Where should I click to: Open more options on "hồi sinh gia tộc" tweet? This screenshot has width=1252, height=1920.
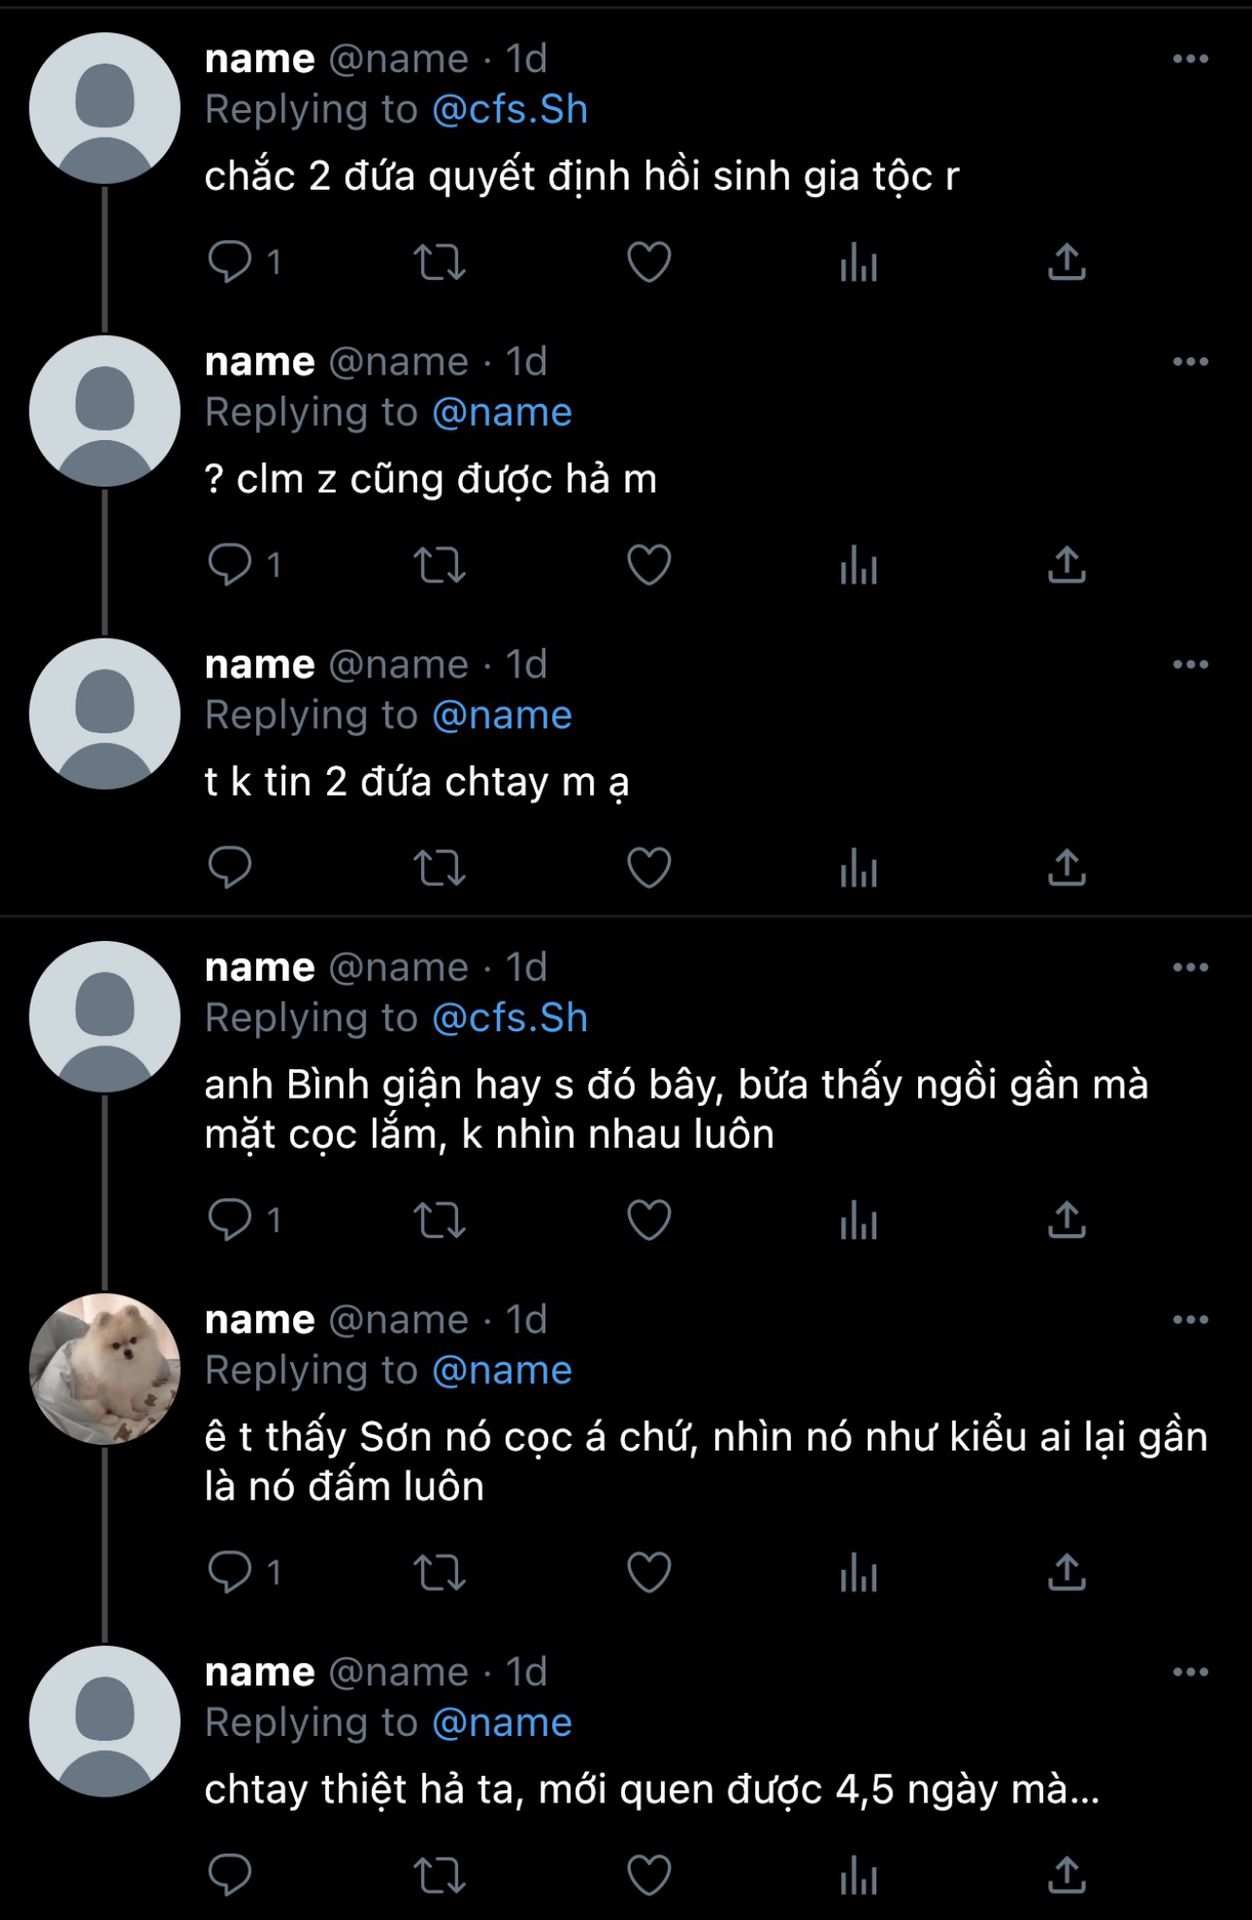[x=1190, y=59]
